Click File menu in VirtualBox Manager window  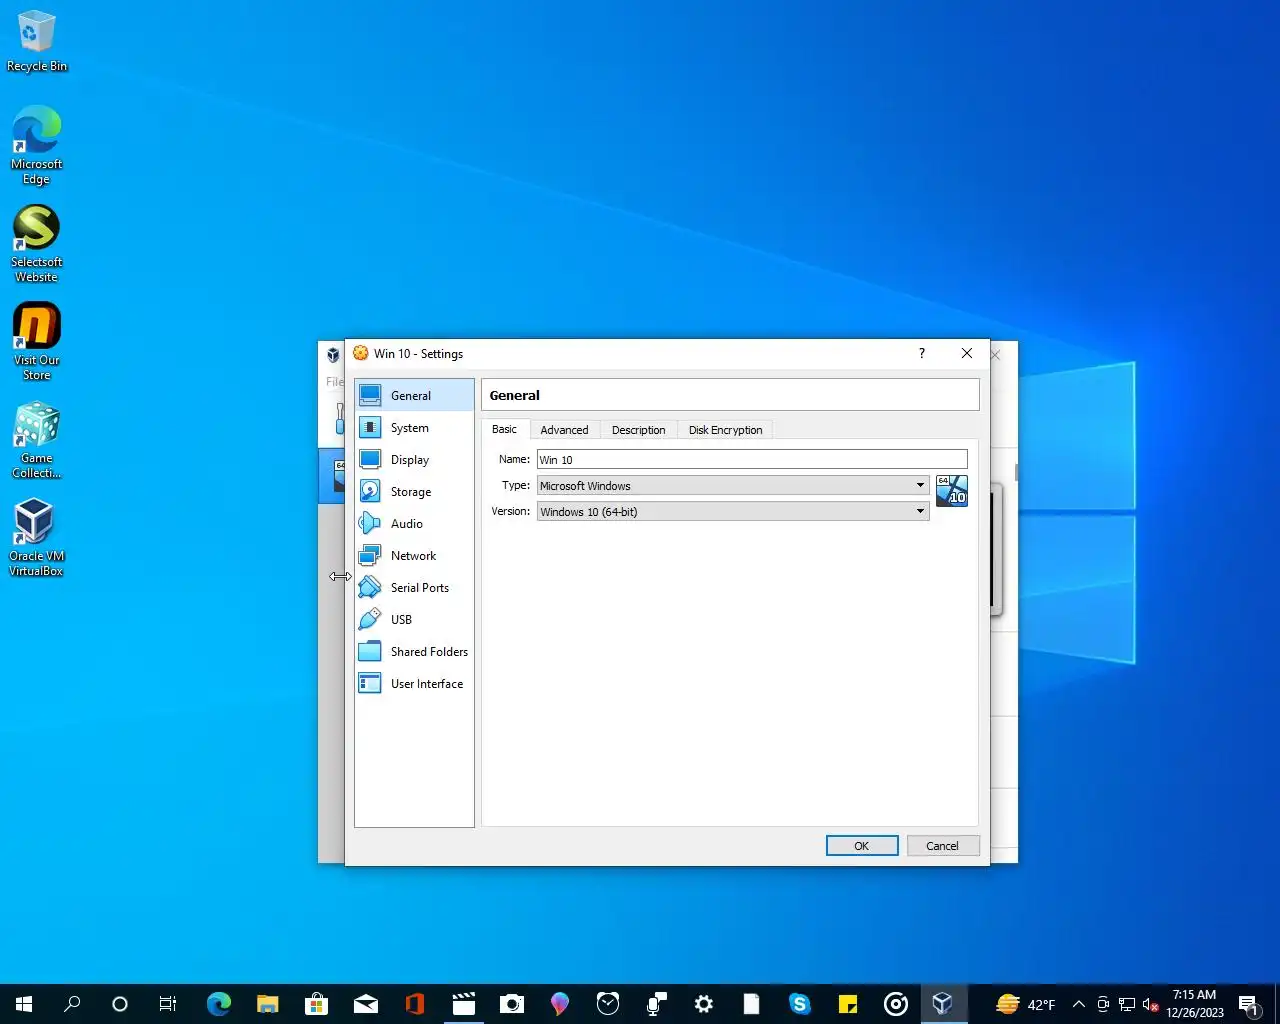tap(334, 381)
